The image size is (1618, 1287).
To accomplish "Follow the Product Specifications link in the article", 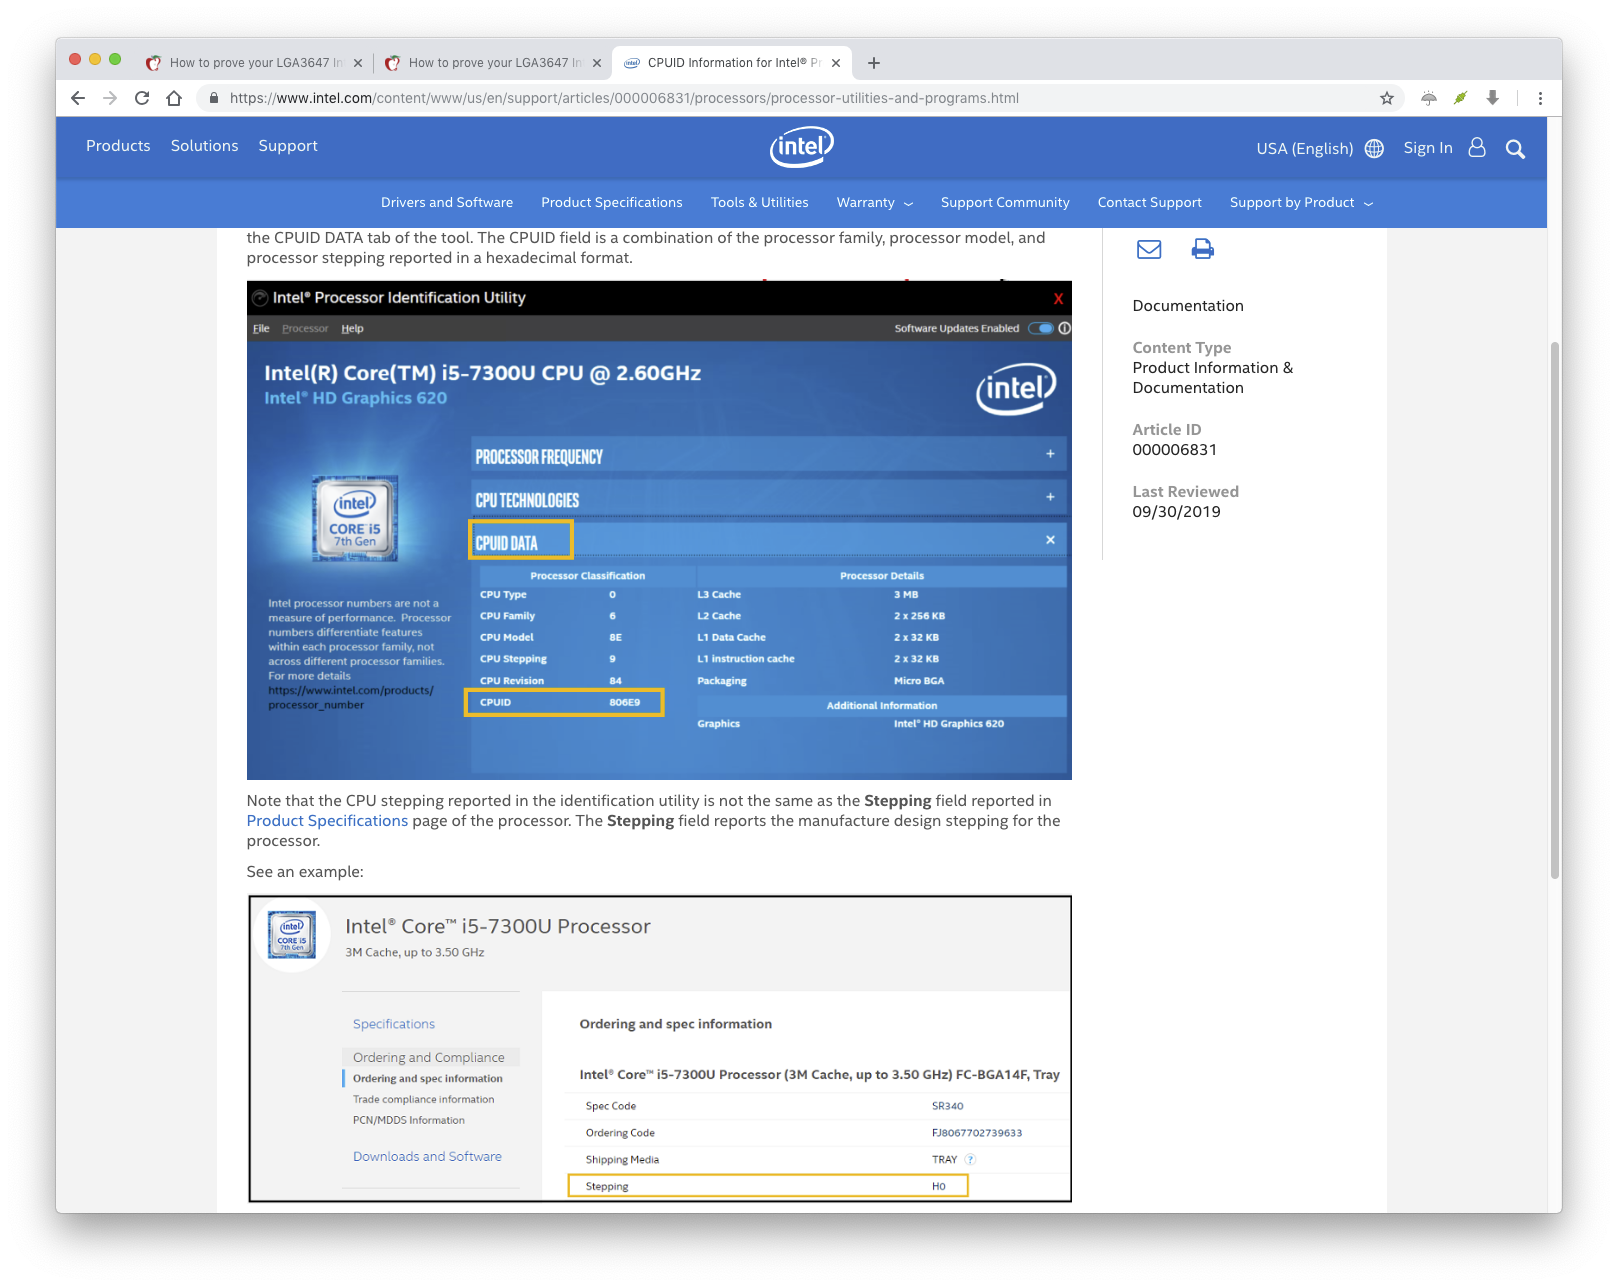I will [327, 821].
